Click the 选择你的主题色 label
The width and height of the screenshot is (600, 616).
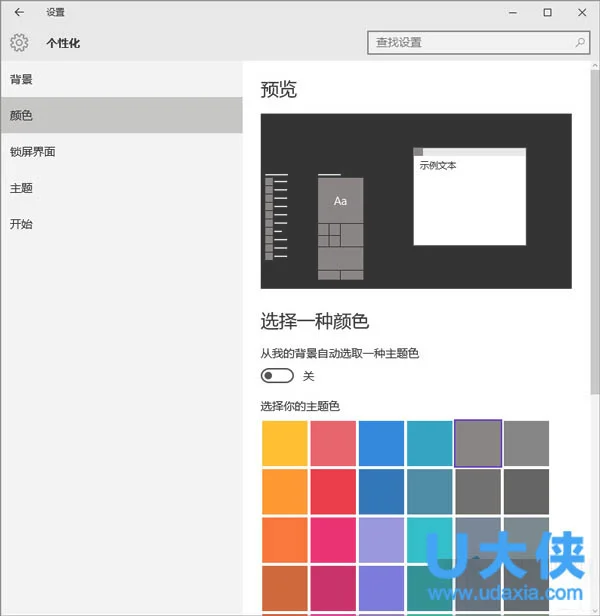(300, 406)
